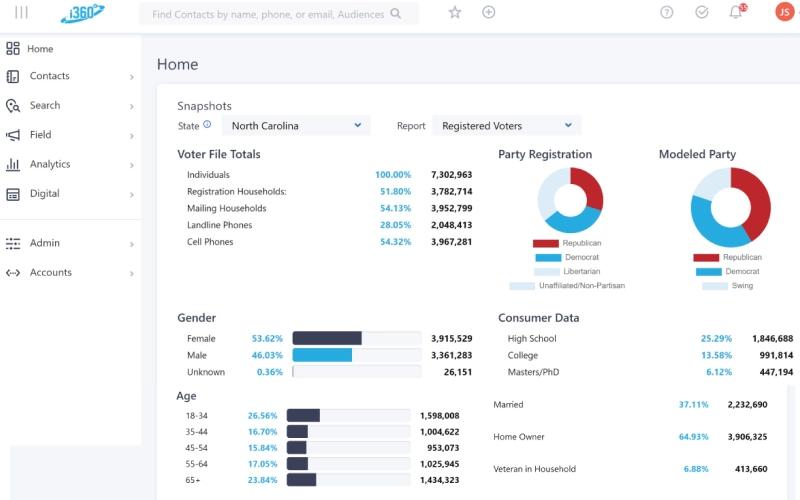Click the Admin sliders icon
This screenshot has width=800, height=500.
pyautogui.click(x=13, y=243)
